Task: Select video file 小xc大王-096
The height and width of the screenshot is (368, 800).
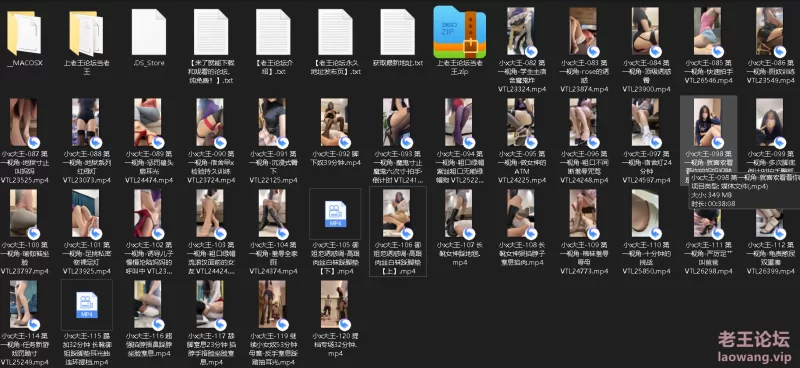Action: (584, 123)
